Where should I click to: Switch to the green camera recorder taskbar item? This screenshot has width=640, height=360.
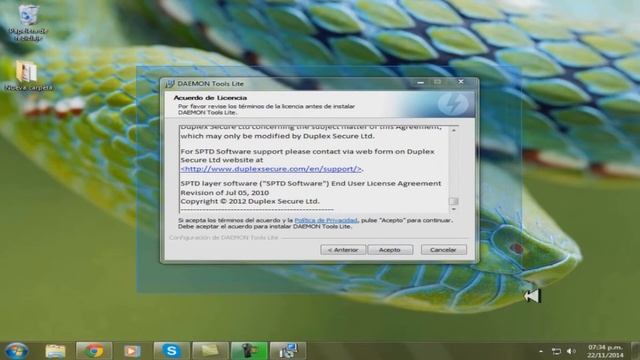249,351
